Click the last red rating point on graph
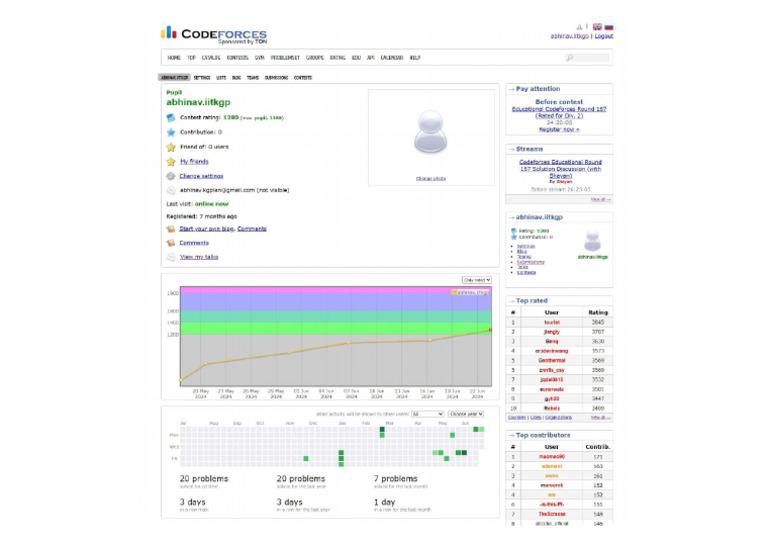The height and width of the screenshot is (543, 768). point(490,329)
